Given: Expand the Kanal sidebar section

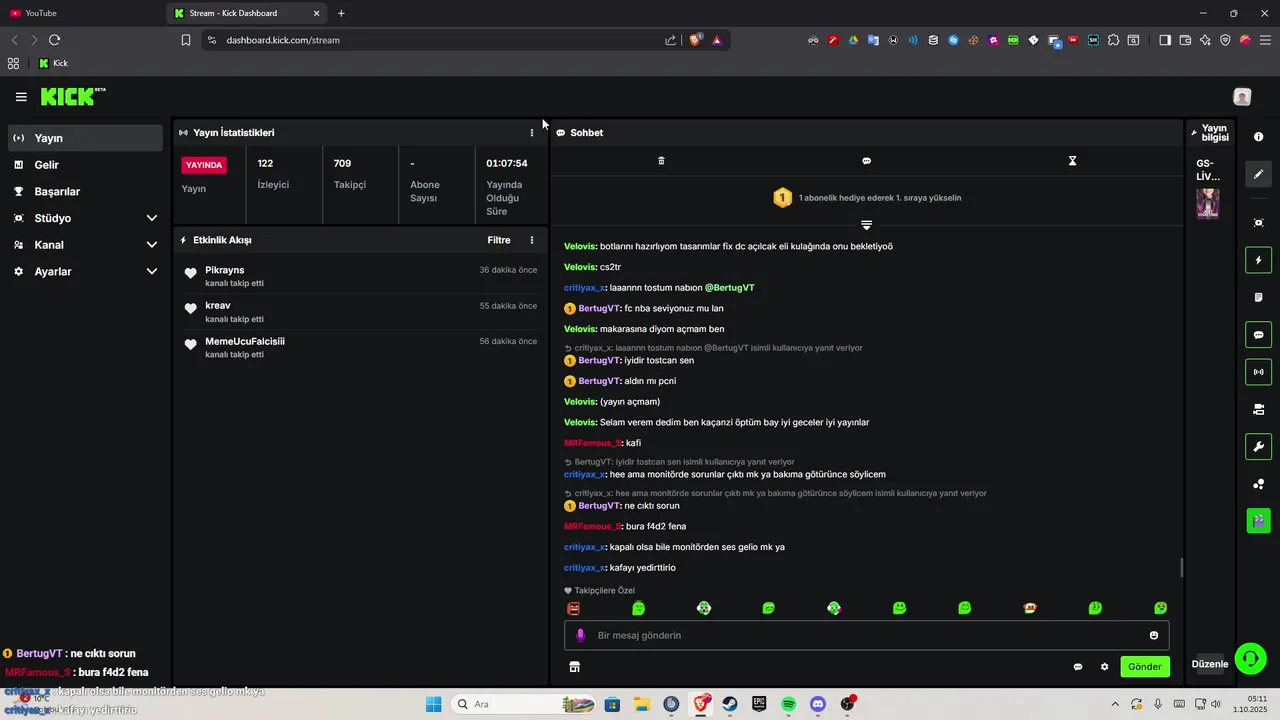Looking at the screenshot, I should (x=84, y=245).
